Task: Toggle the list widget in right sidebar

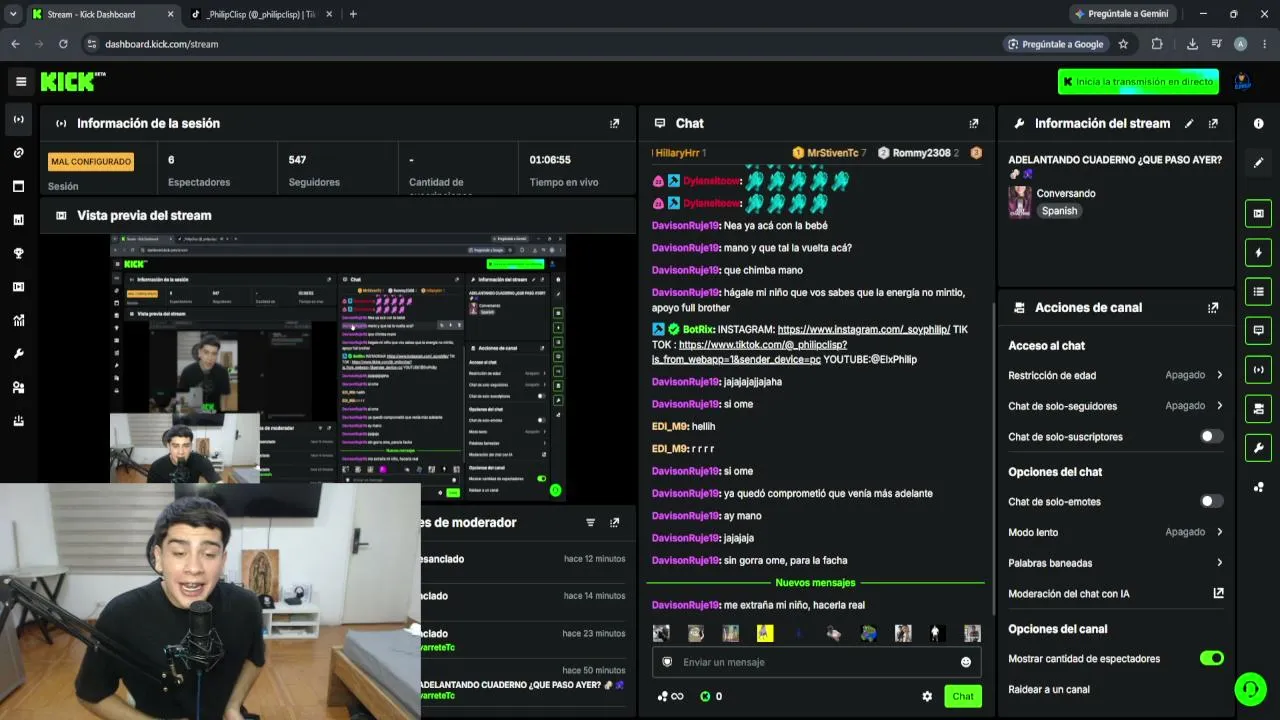Action: click(1258, 291)
